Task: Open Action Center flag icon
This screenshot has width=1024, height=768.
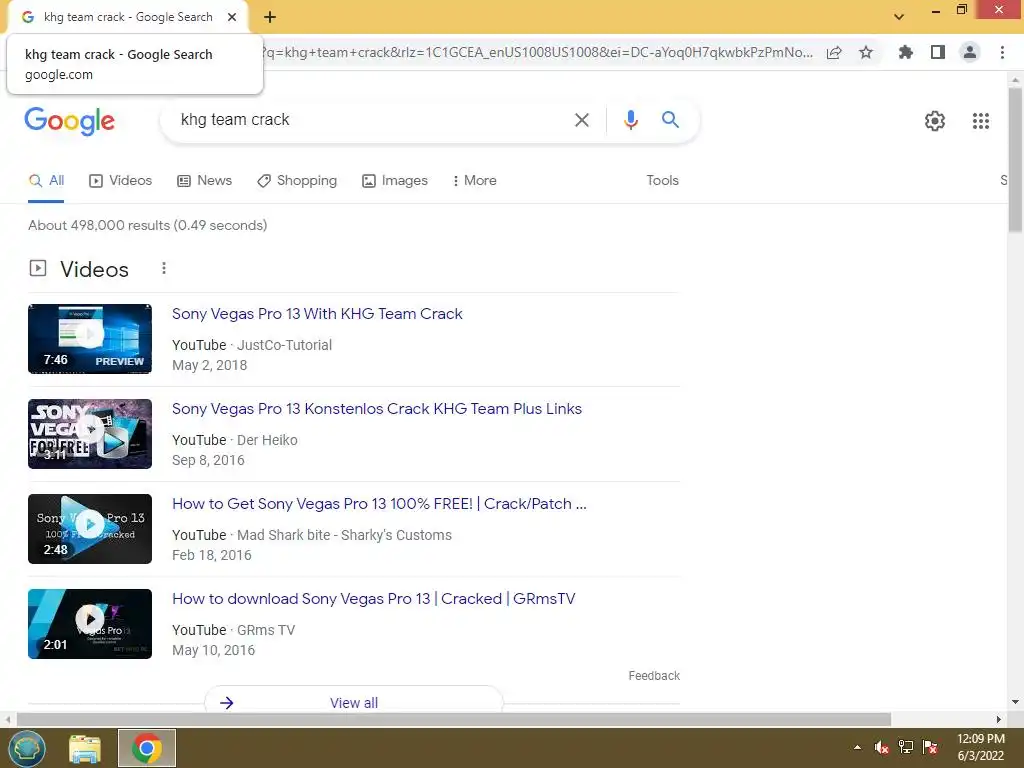Action: point(930,747)
